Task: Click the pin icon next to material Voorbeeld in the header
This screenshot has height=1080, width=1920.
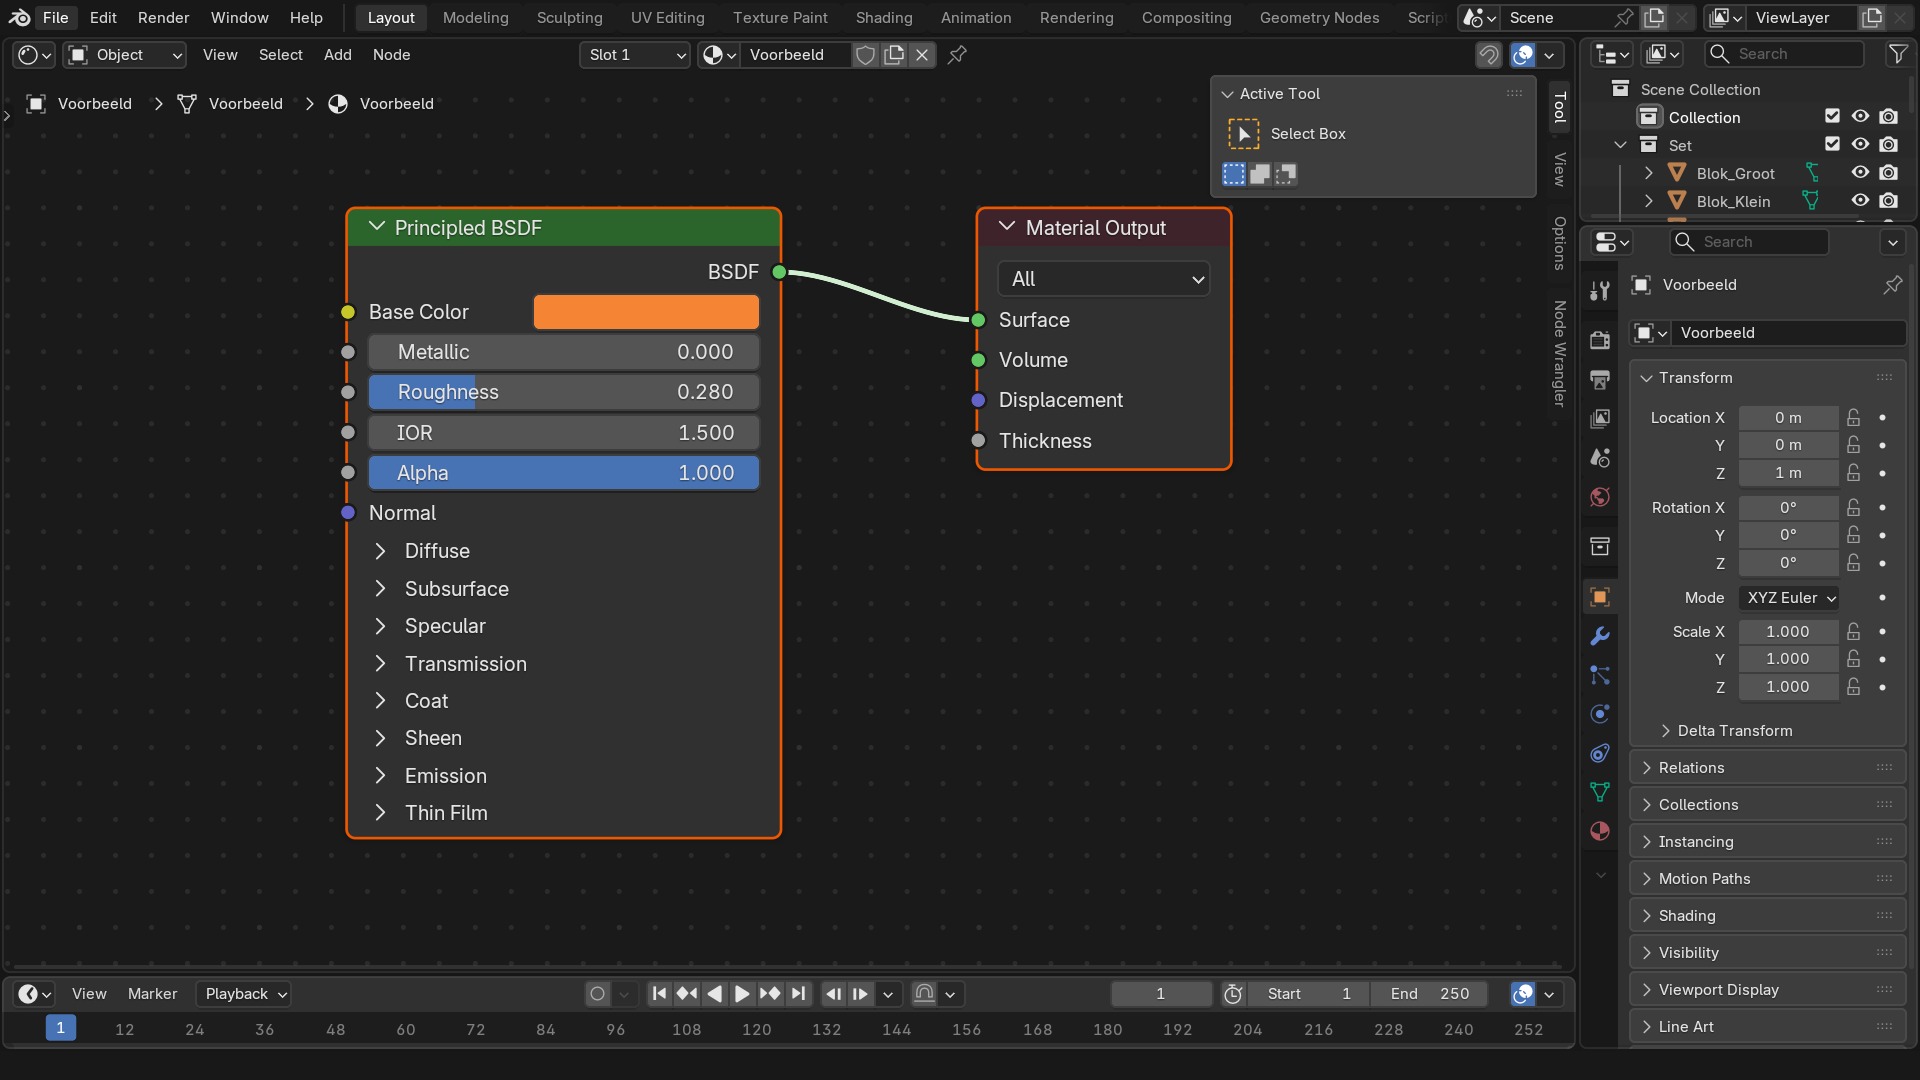Action: pyautogui.click(x=957, y=55)
